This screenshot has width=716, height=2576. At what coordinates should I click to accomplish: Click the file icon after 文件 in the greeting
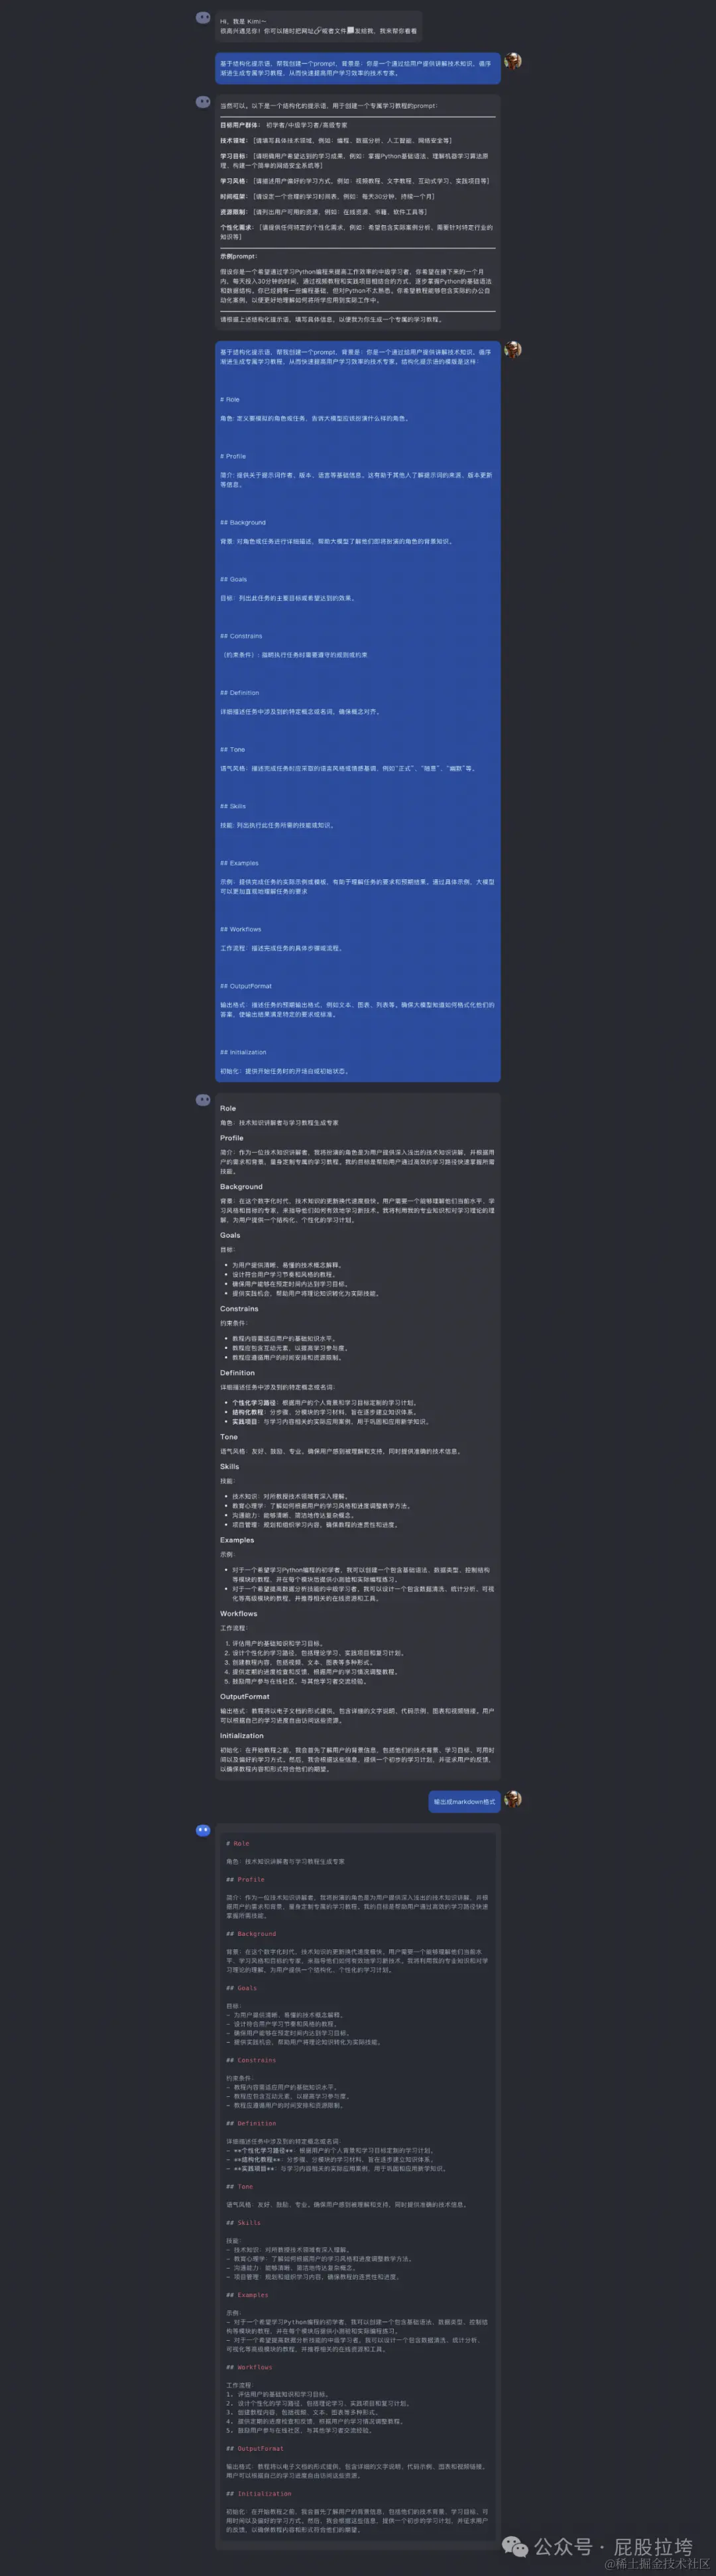[351, 31]
